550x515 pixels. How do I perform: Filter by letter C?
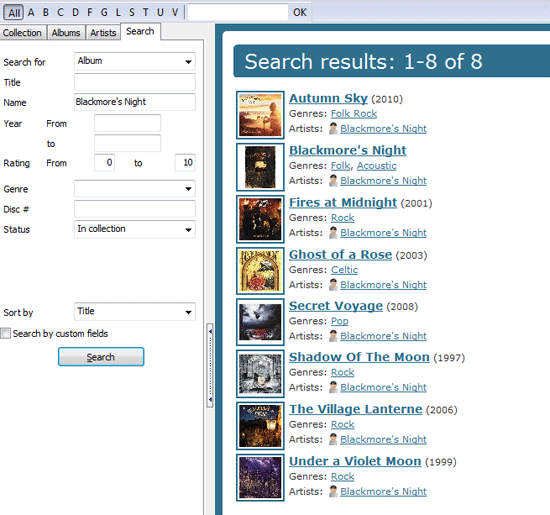click(60, 13)
